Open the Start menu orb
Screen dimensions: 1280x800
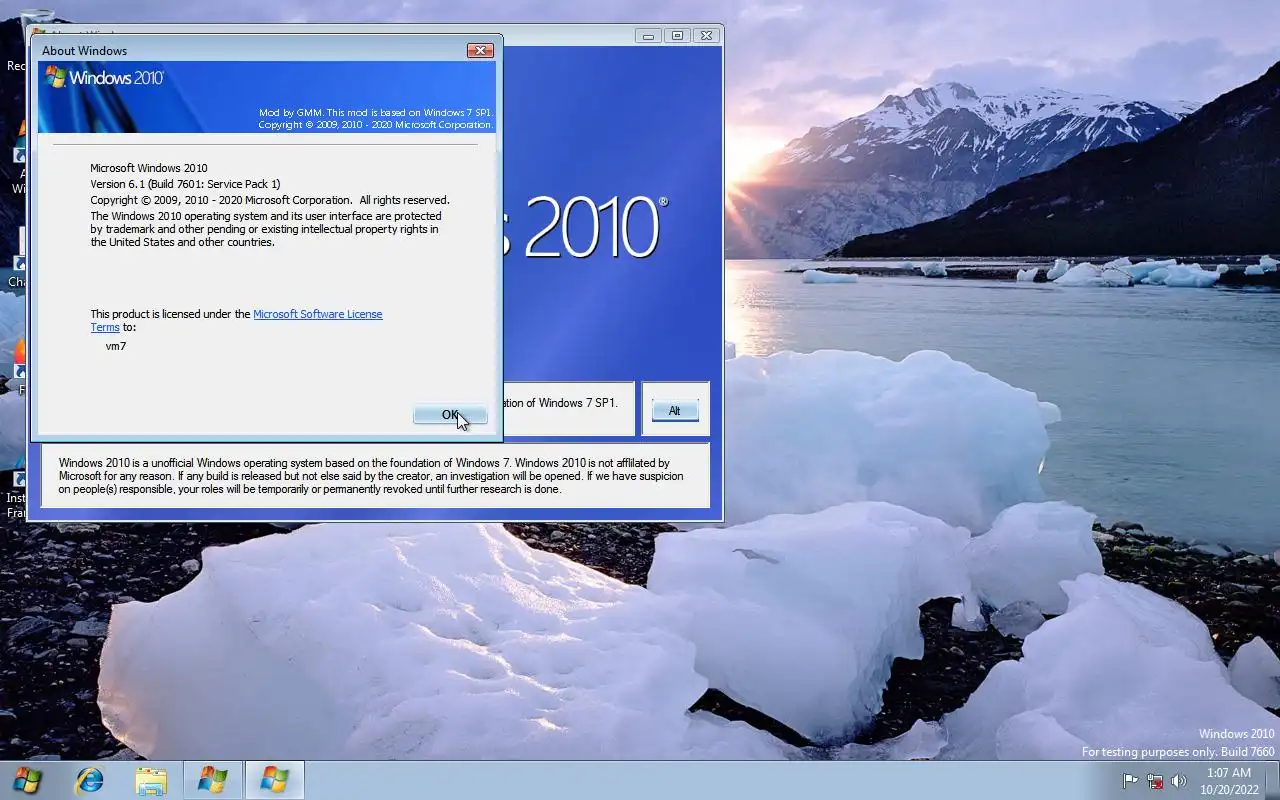coord(27,780)
